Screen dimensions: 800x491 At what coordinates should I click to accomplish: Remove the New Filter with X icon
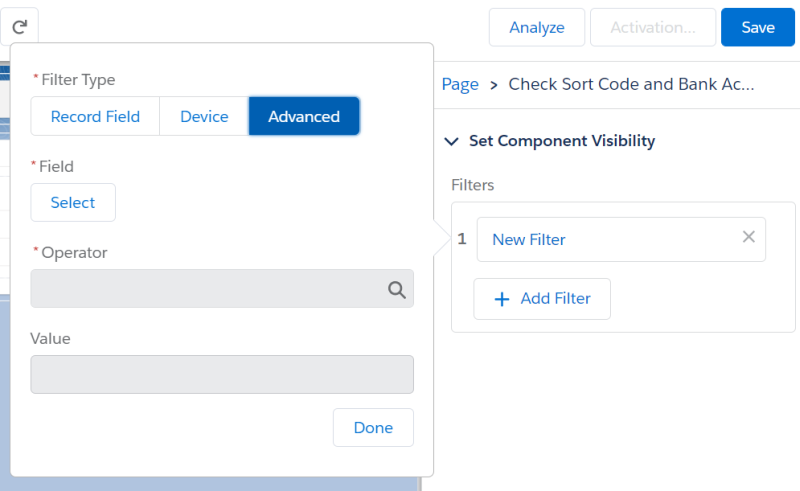pos(748,237)
